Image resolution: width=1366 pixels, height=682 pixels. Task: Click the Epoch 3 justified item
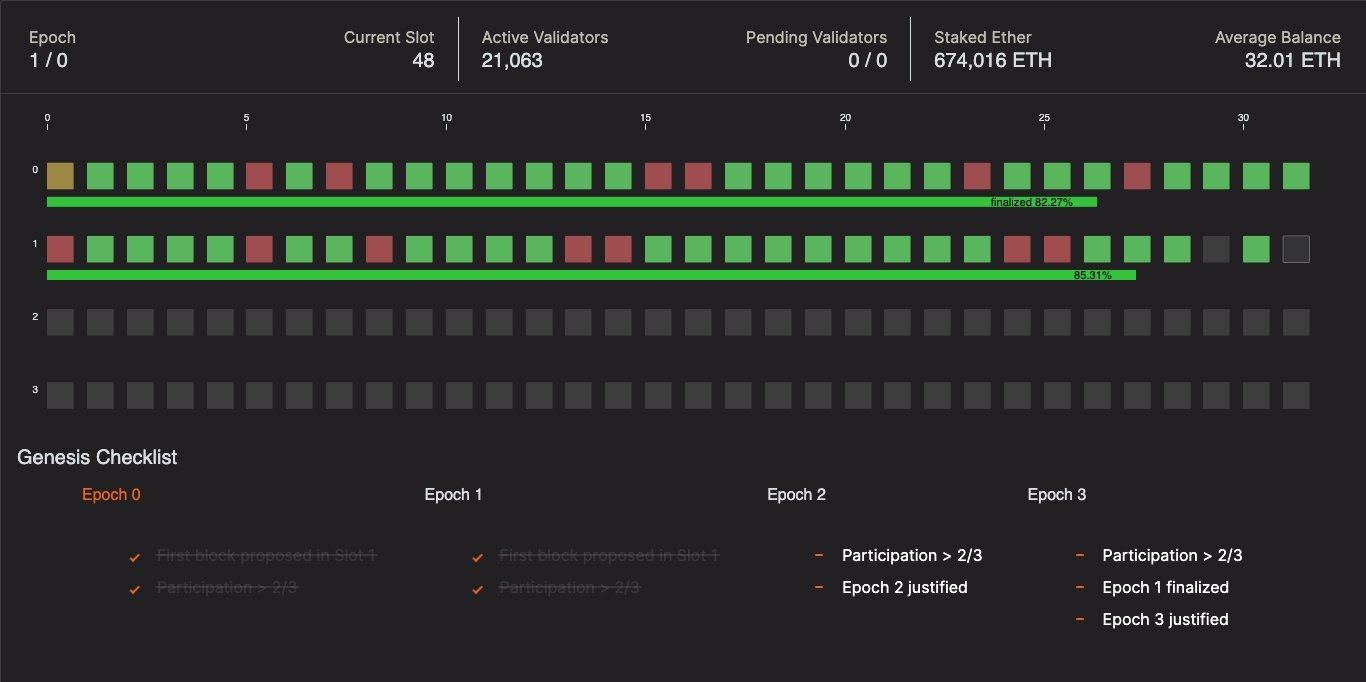[1165, 619]
